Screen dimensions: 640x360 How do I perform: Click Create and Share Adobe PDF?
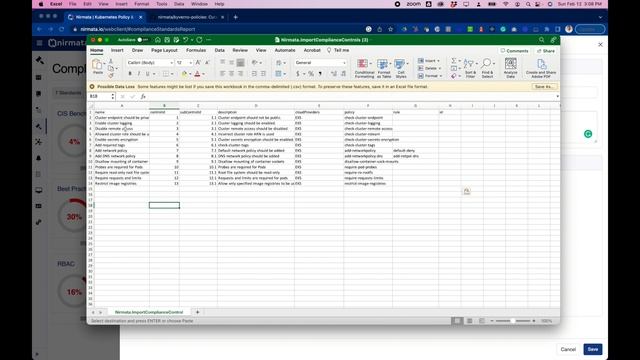pyautogui.click(x=541, y=68)
